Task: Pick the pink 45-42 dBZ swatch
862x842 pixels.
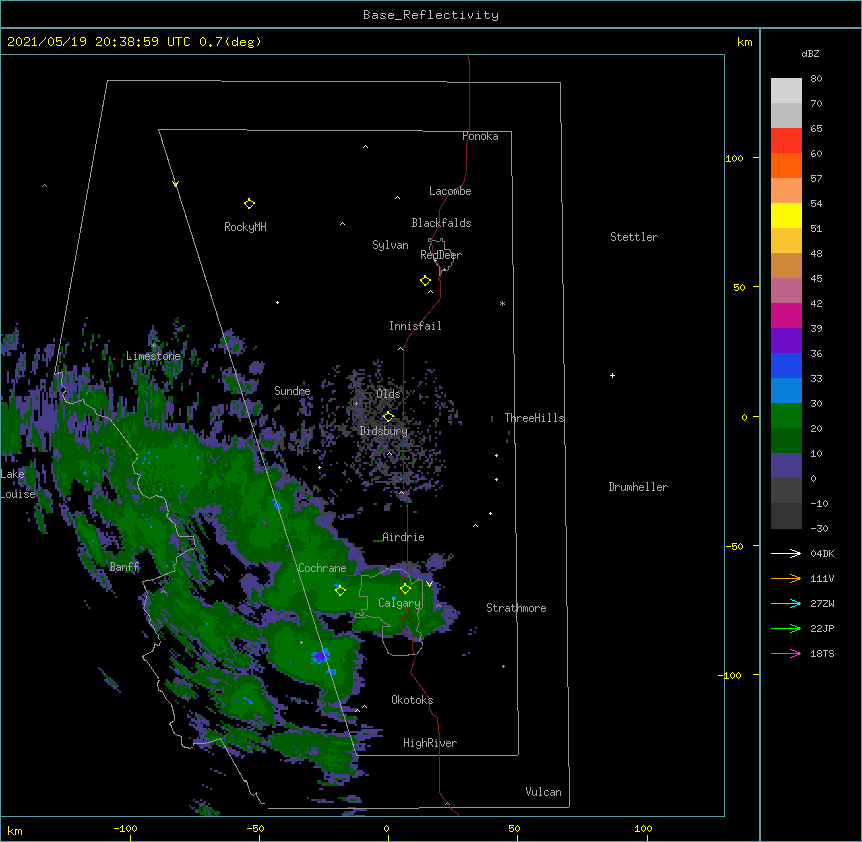Action: pos(786,290)
